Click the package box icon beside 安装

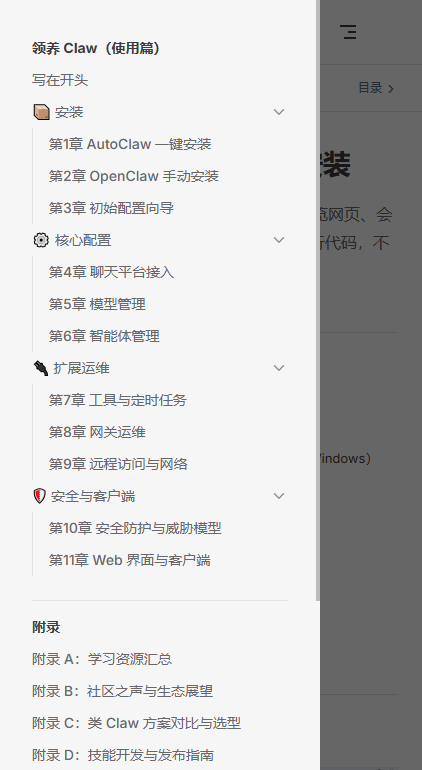click(41, 112)
